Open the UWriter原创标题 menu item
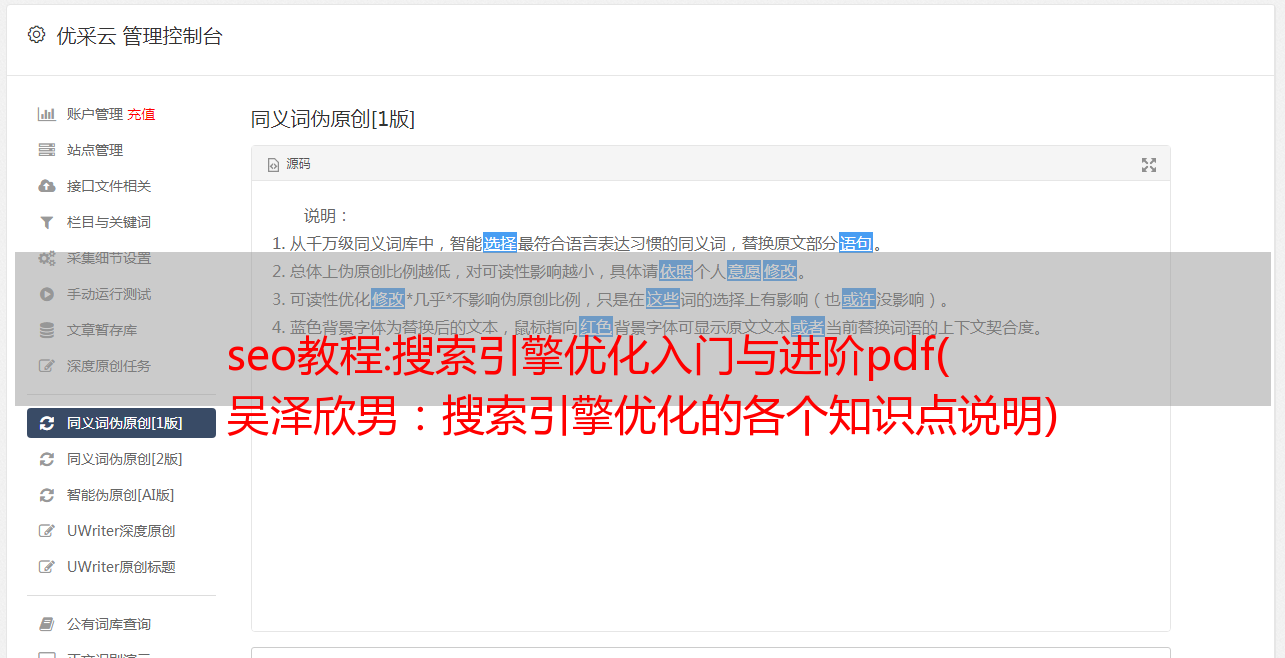Viewport: 1285px width, 658px height. pyautogui.click(x=121, y=567)
